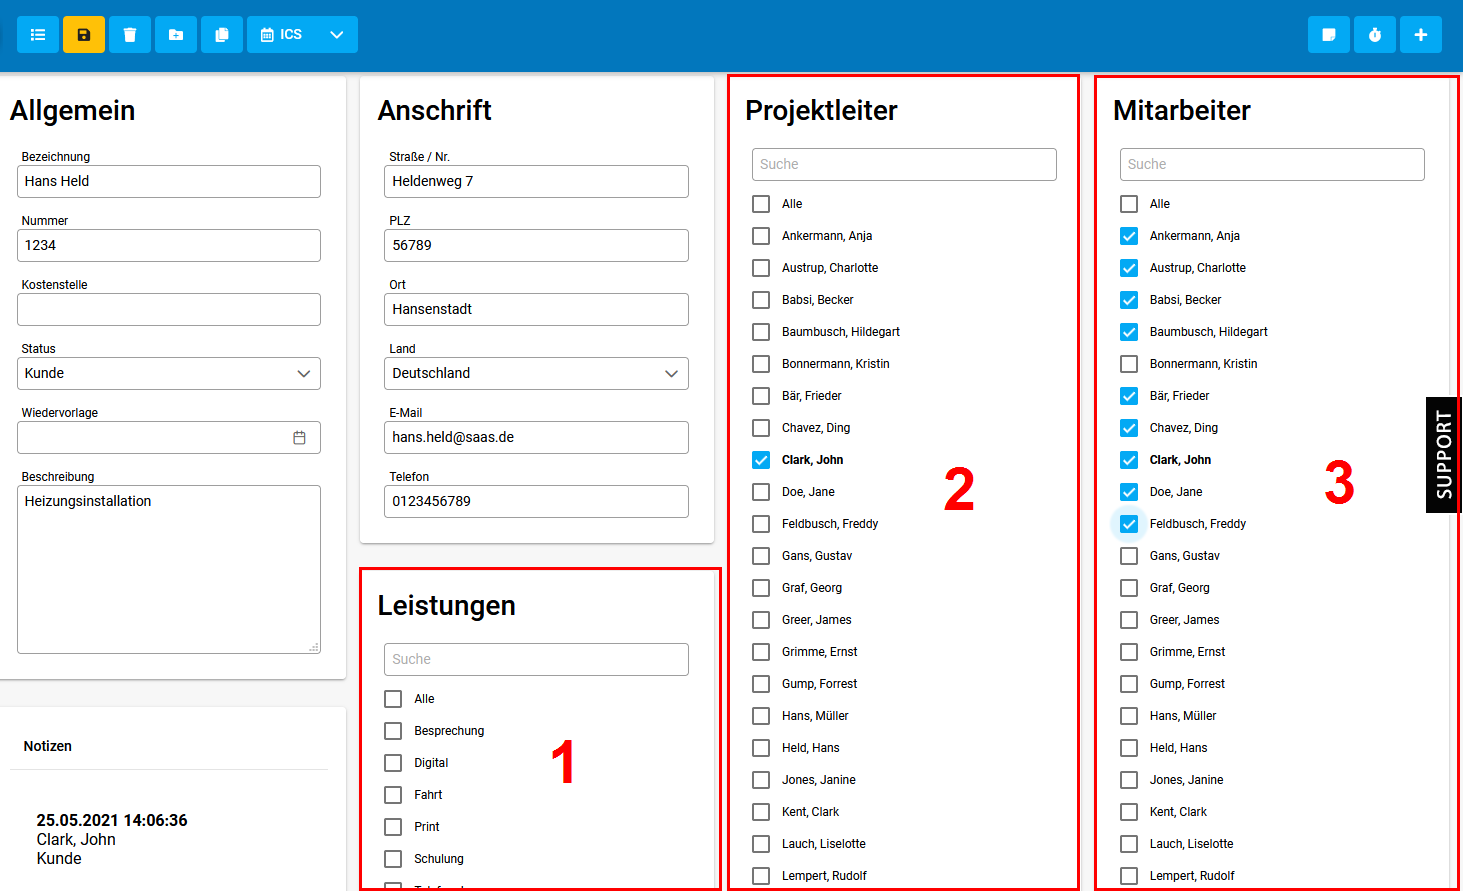Click the E-Mail field
The height and width of the screenshot is (891, 1463).
[x=536, y=437]
